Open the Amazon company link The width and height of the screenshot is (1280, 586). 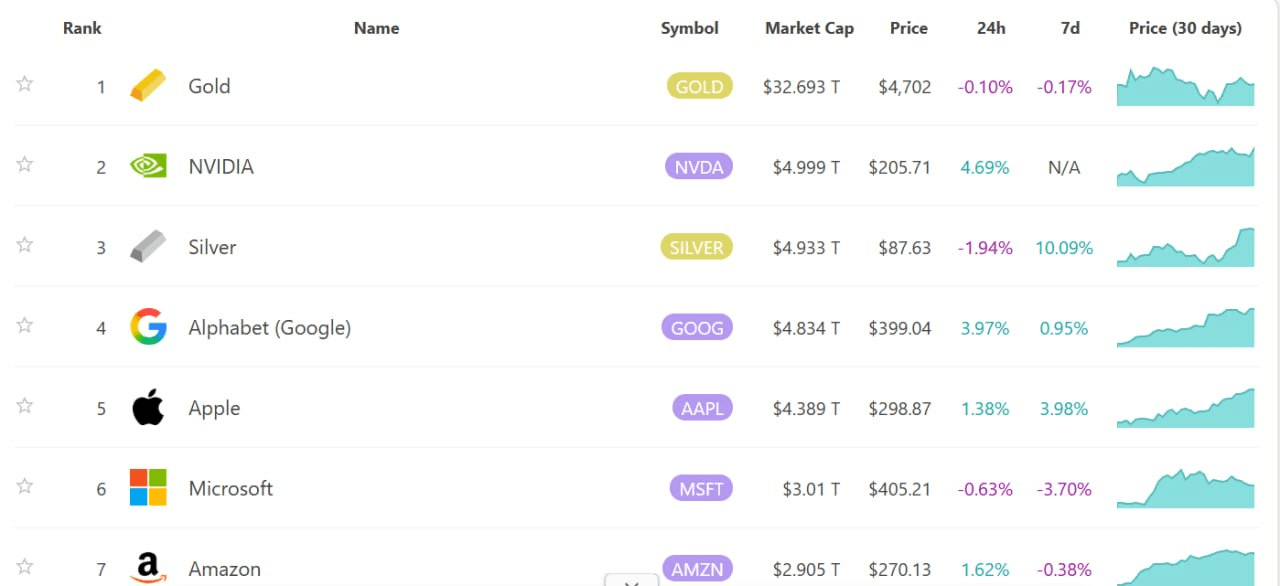click(225, 569)
